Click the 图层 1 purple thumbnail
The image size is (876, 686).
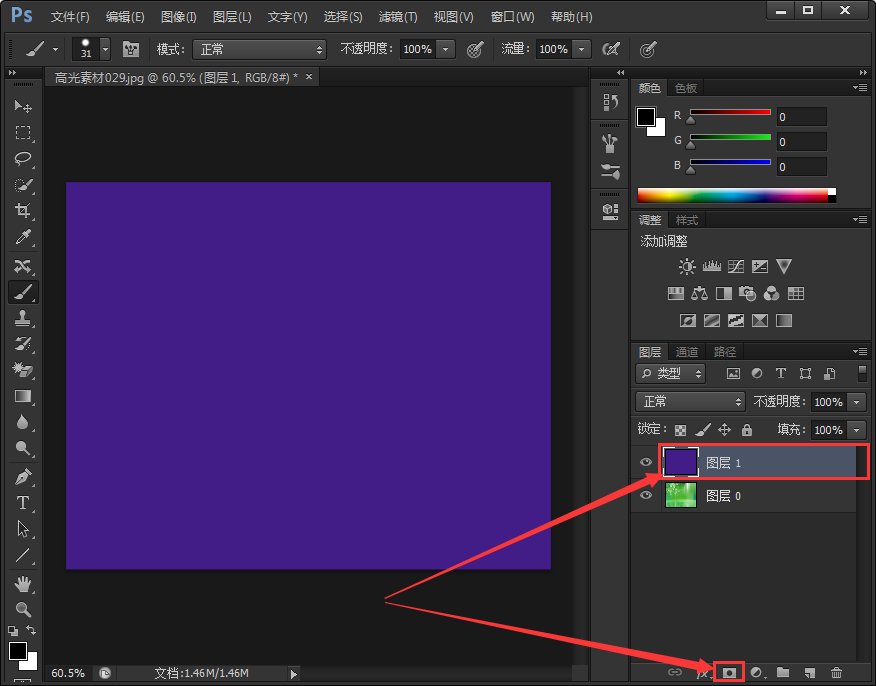681,462
